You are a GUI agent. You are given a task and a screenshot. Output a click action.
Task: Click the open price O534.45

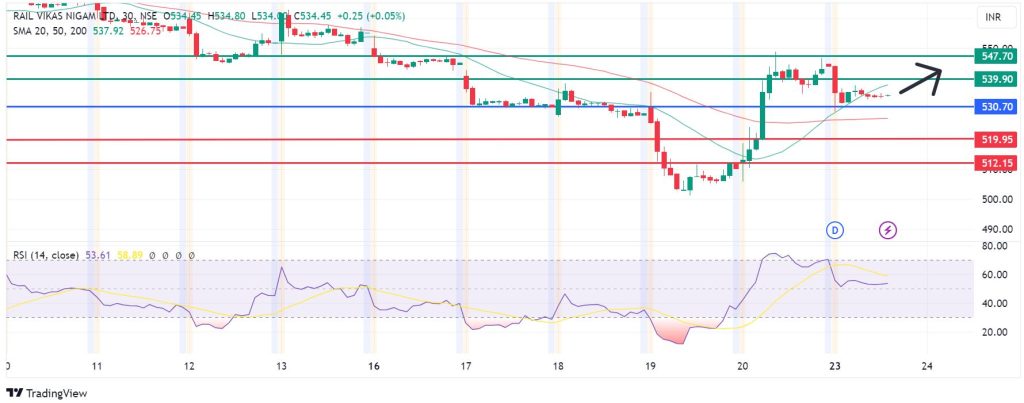coord(182,14)
